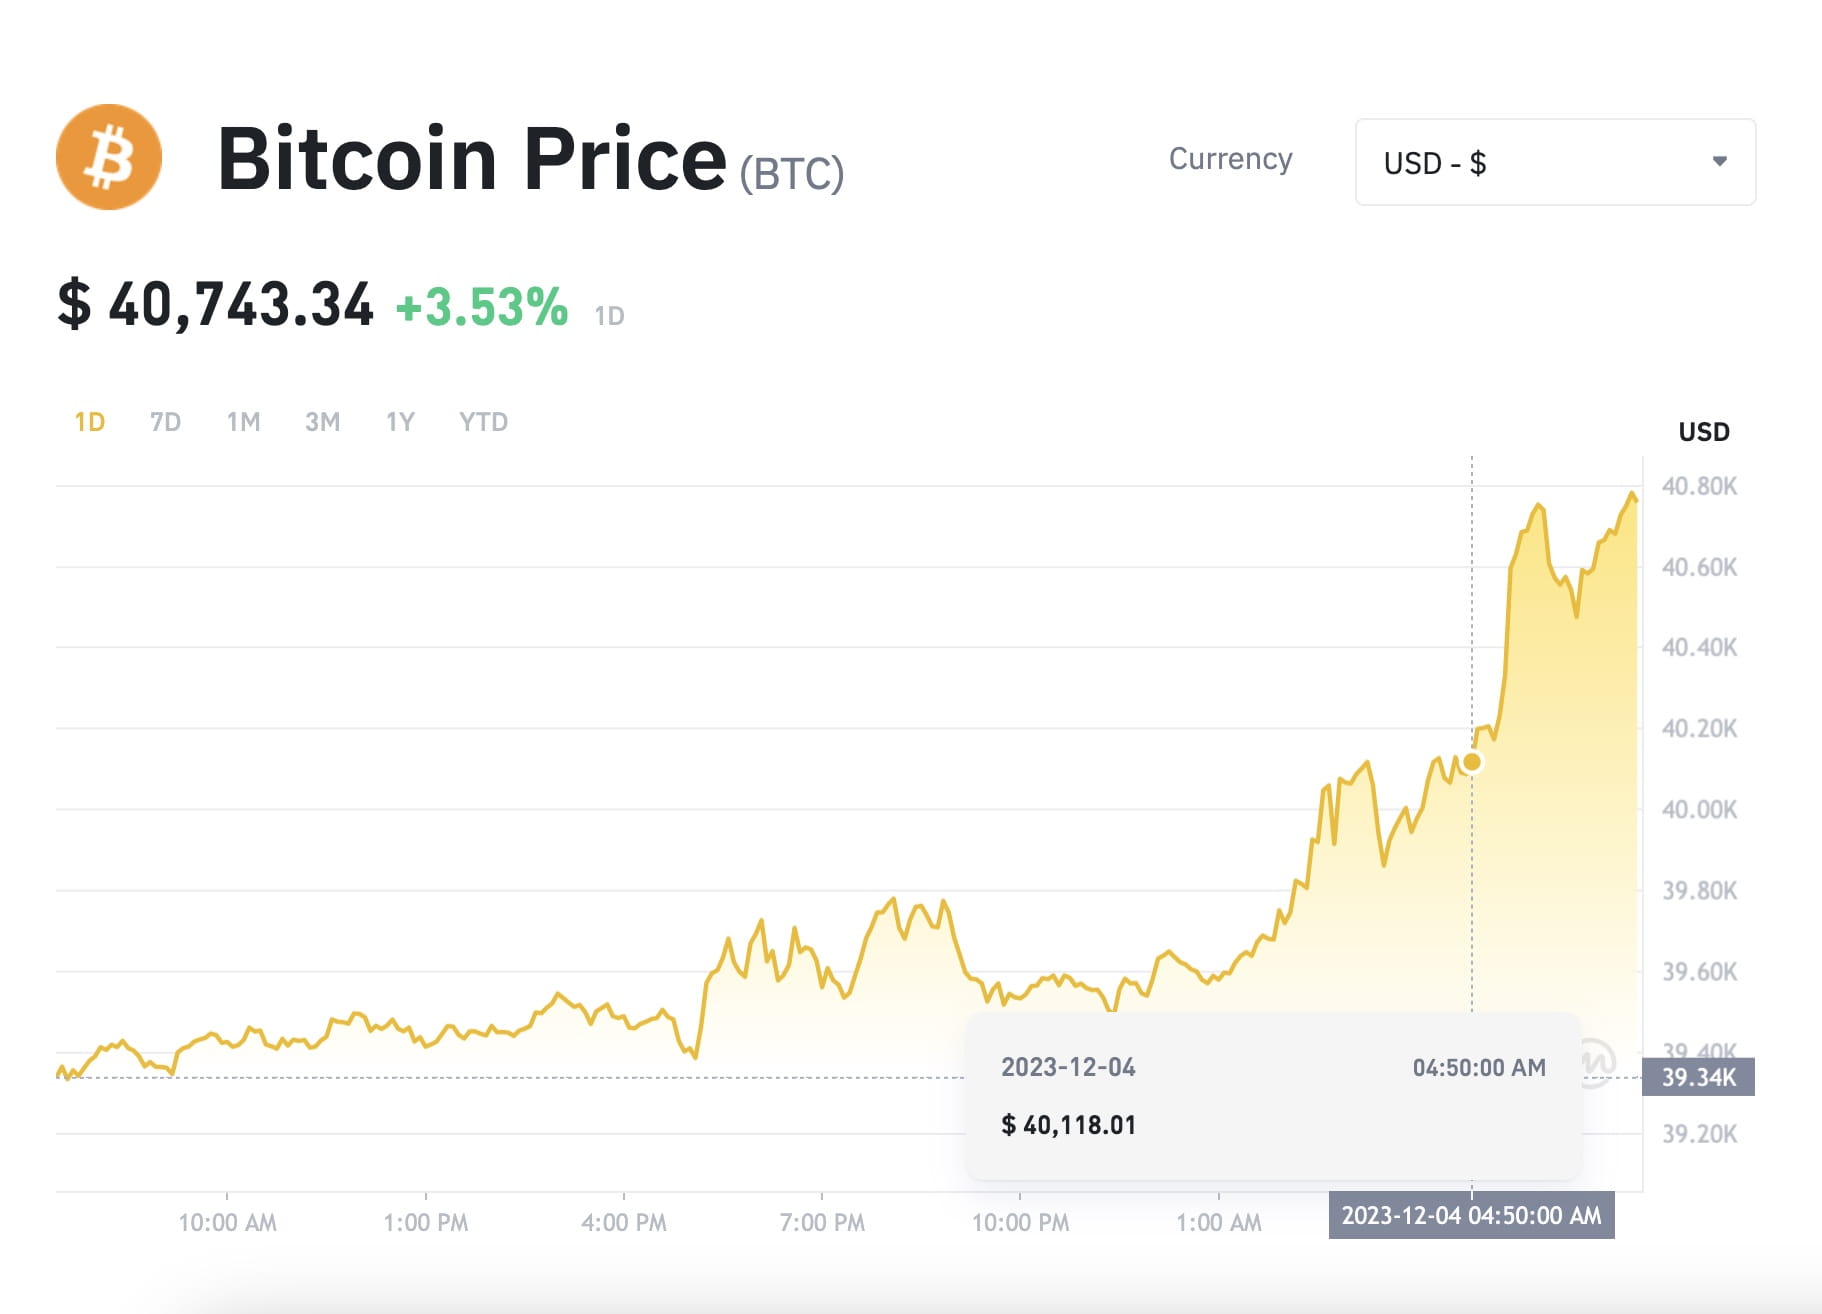Select the 7D time range tab
This screenshot has height=1314, width=1822.
(164, 421)
